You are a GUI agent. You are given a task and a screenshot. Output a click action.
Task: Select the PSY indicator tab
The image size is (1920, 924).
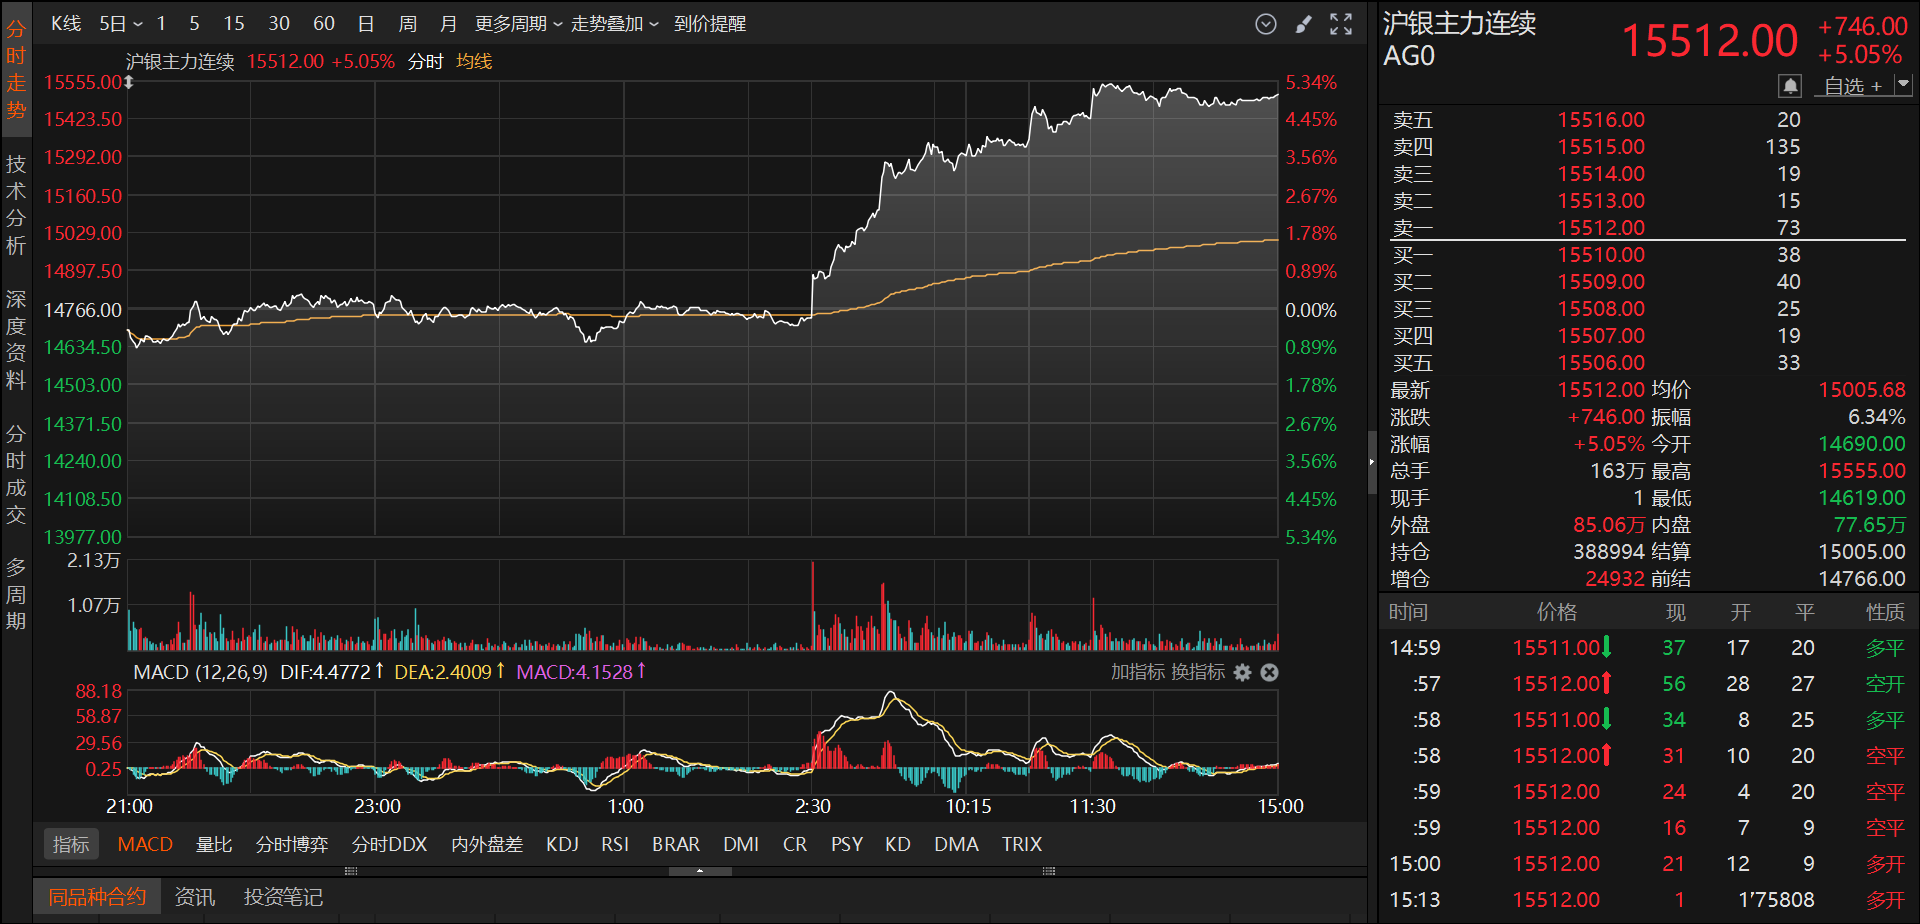click(x=847, y=845)
